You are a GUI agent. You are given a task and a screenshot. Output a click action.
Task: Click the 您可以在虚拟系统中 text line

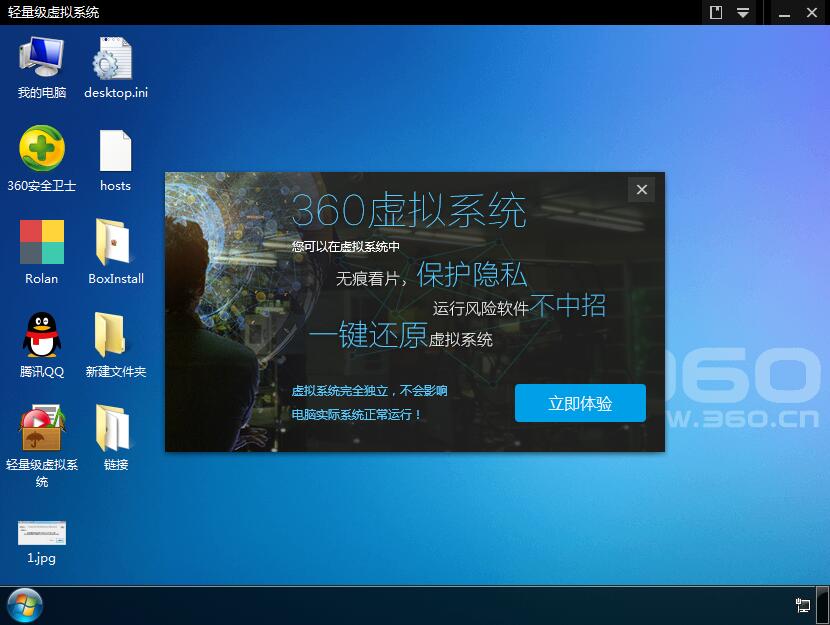pos(346,247)
